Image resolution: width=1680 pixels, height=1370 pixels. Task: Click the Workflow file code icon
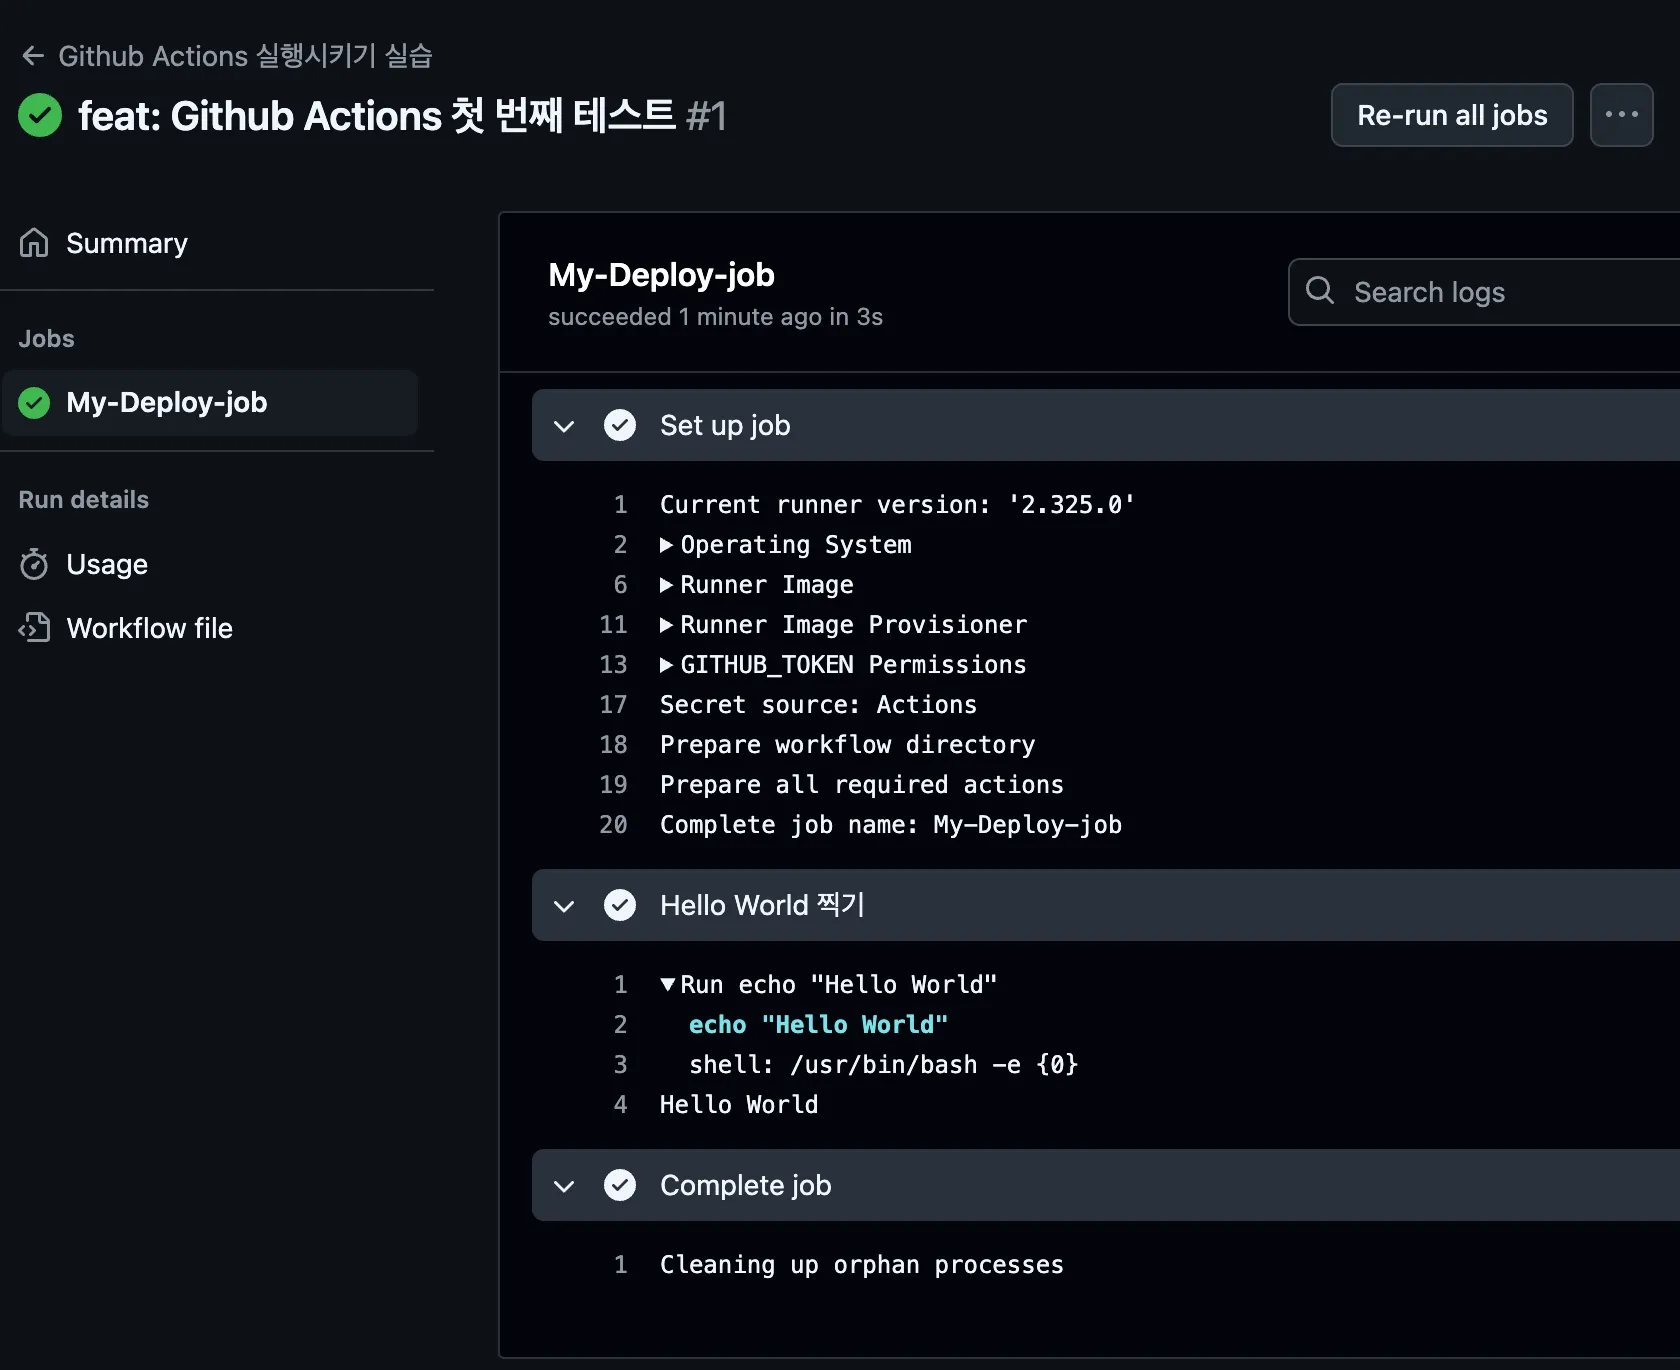(34, 628)
